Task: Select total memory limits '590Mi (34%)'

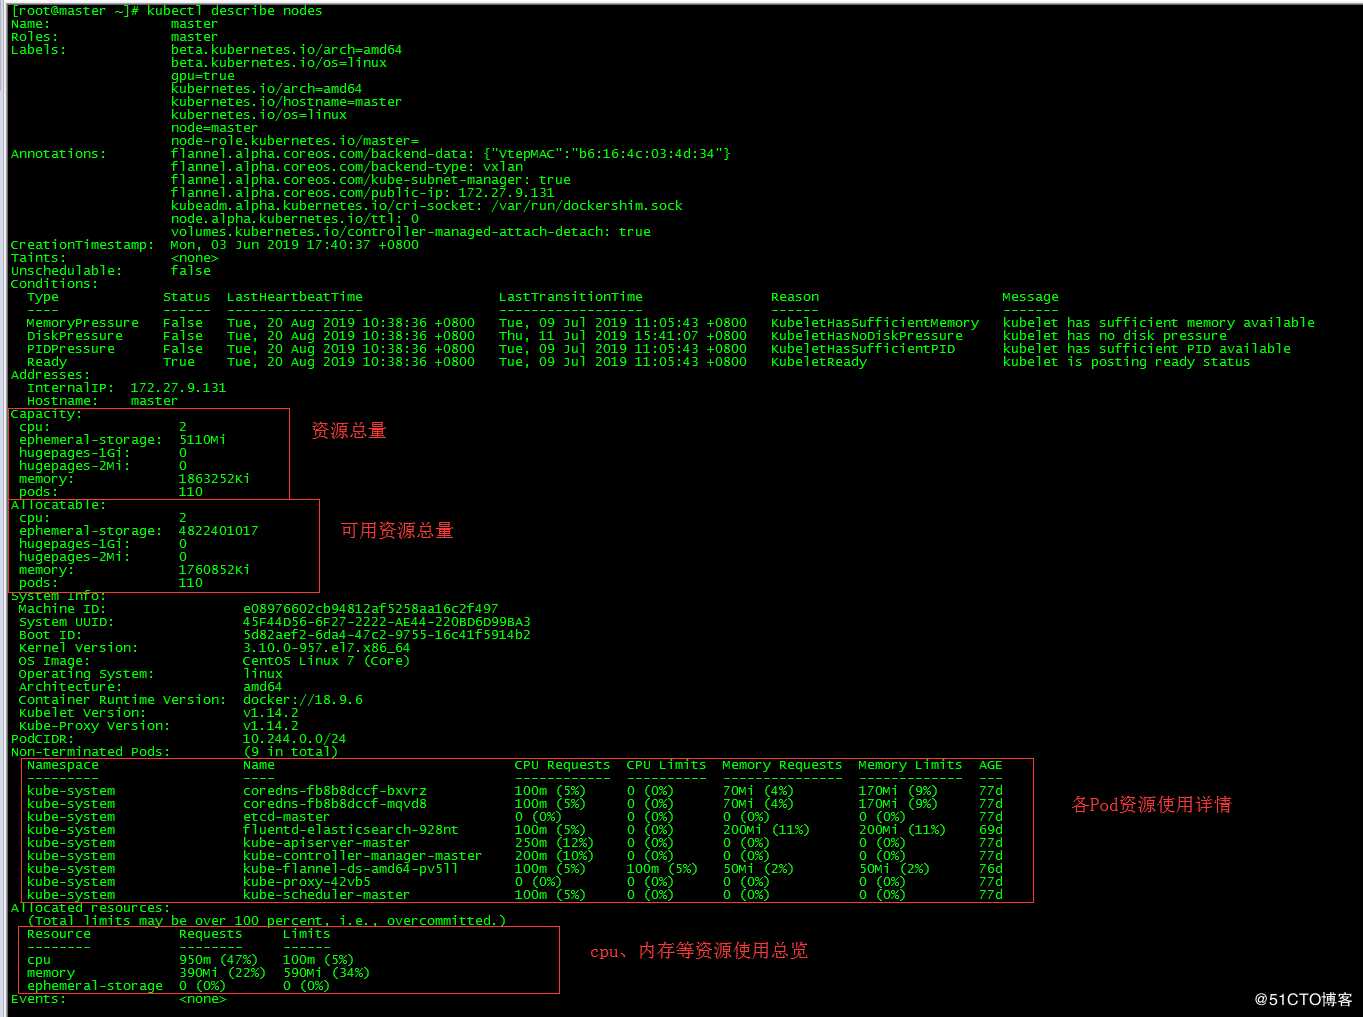Action: (x=326, y=973)
